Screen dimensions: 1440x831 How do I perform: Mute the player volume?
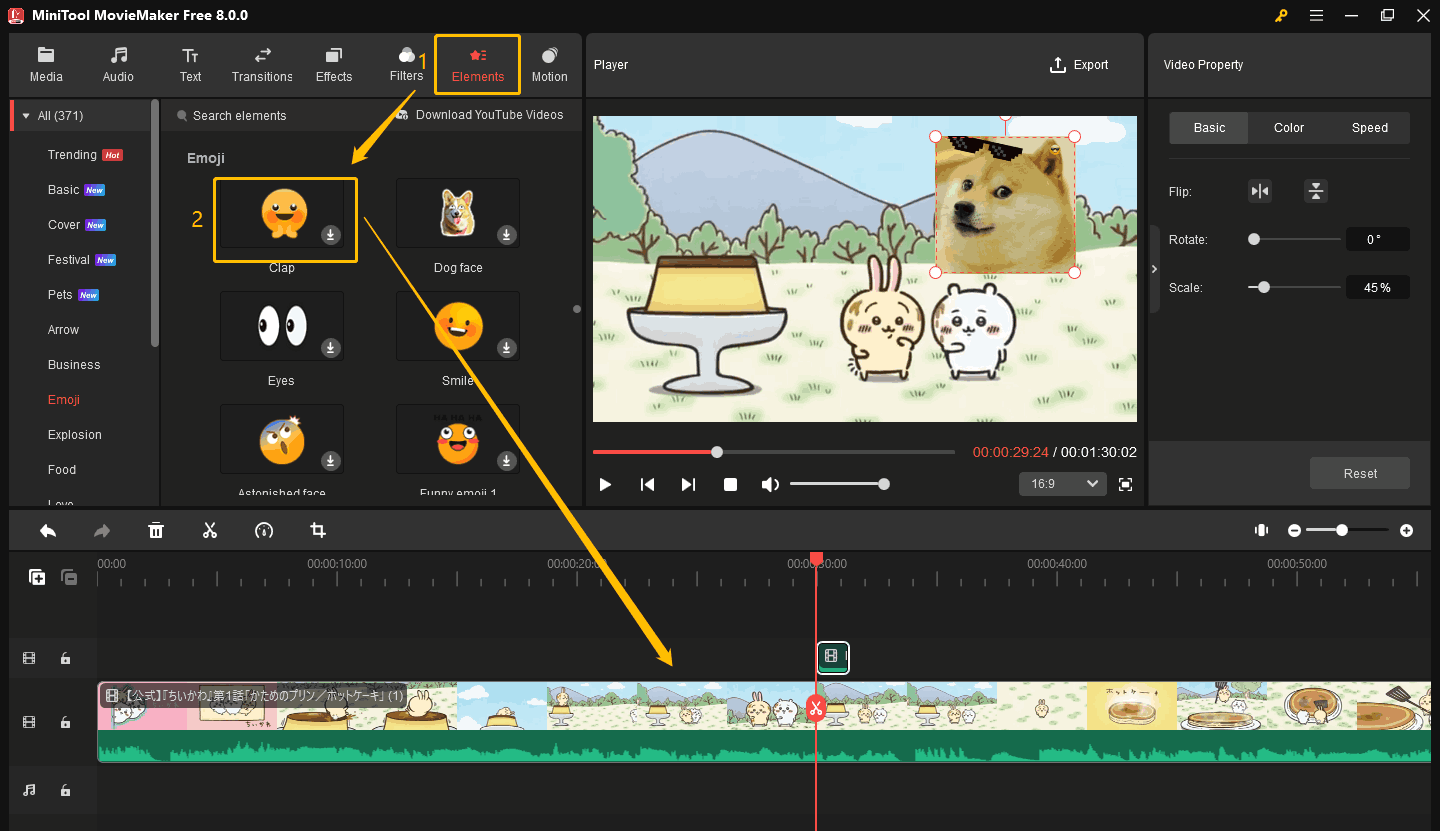[770, 484]
